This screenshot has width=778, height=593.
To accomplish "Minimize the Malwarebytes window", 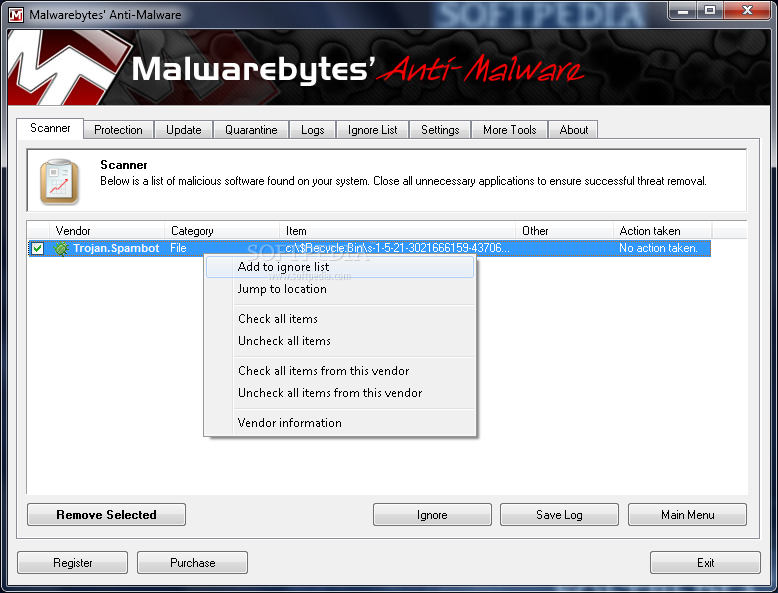I will 683,10.
